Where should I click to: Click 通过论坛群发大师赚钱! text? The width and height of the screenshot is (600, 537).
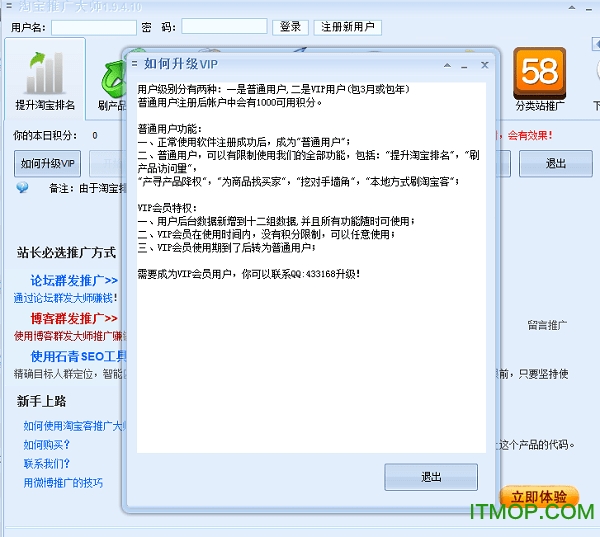tap(65, 298)
